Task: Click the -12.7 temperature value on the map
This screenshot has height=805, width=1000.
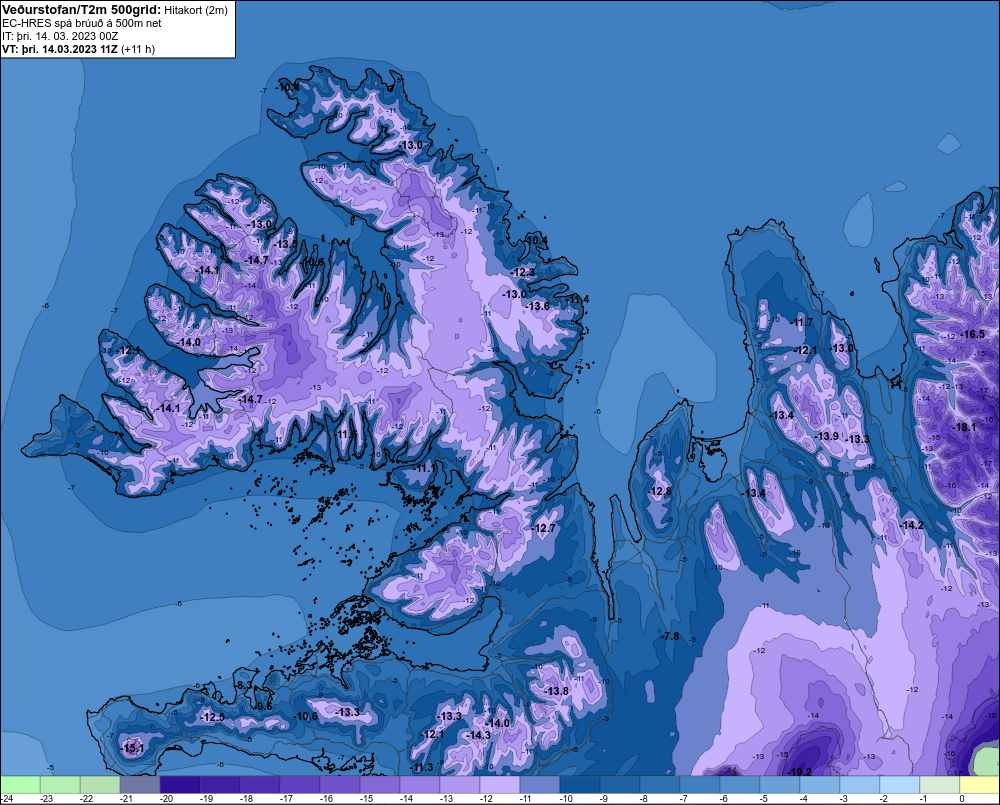Action: 544,528
